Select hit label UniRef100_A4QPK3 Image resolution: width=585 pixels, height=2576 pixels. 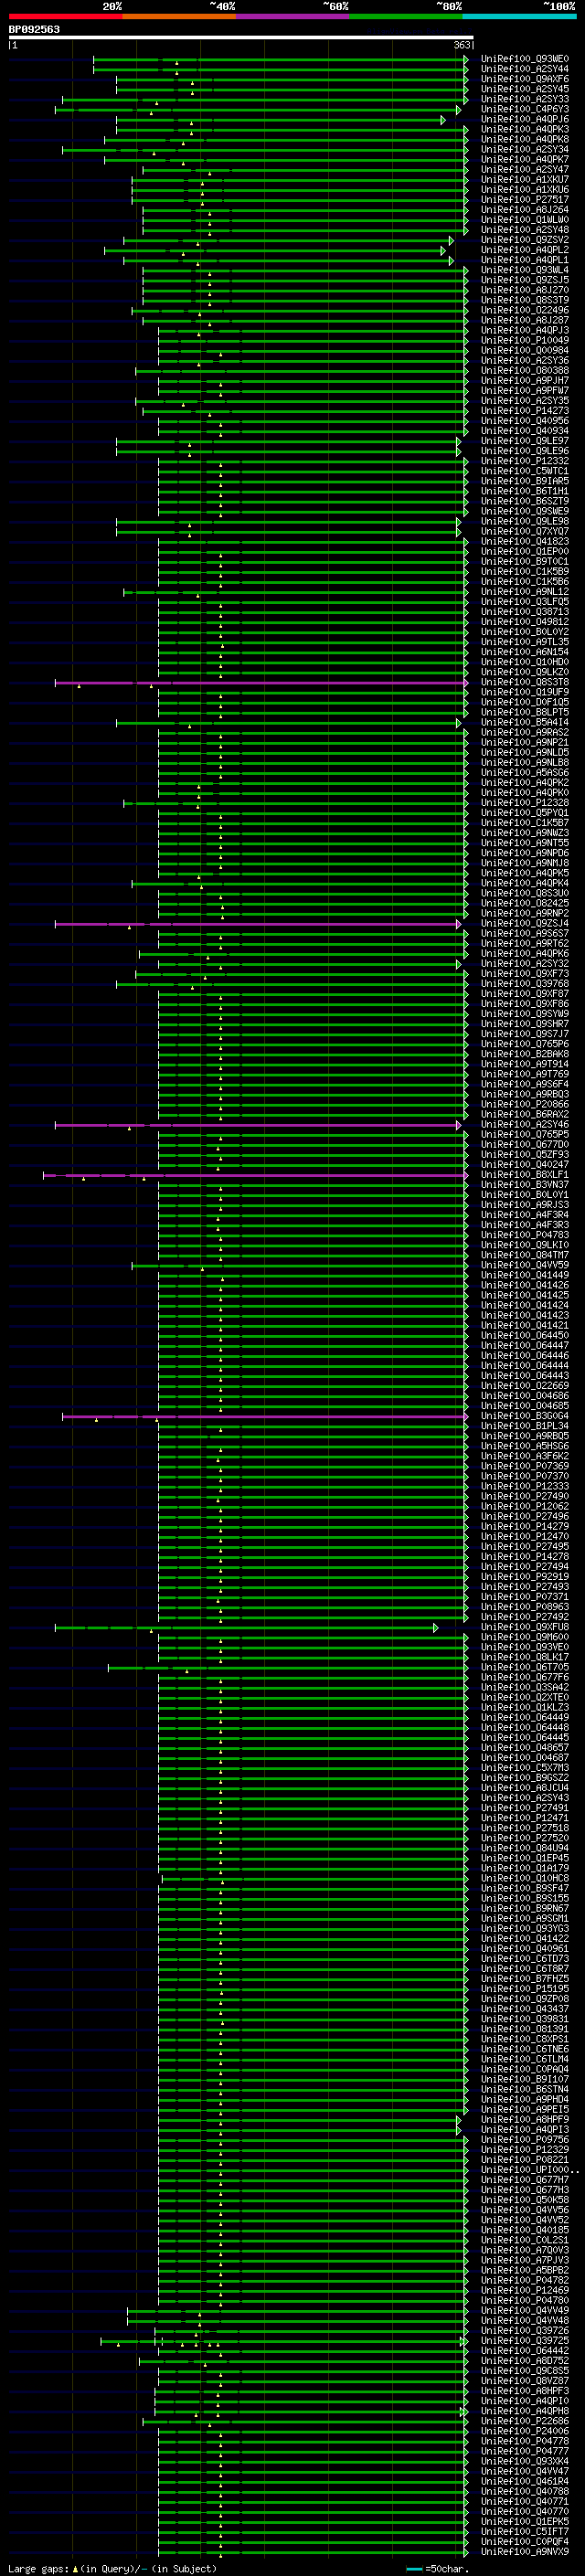tap(524, 129)
